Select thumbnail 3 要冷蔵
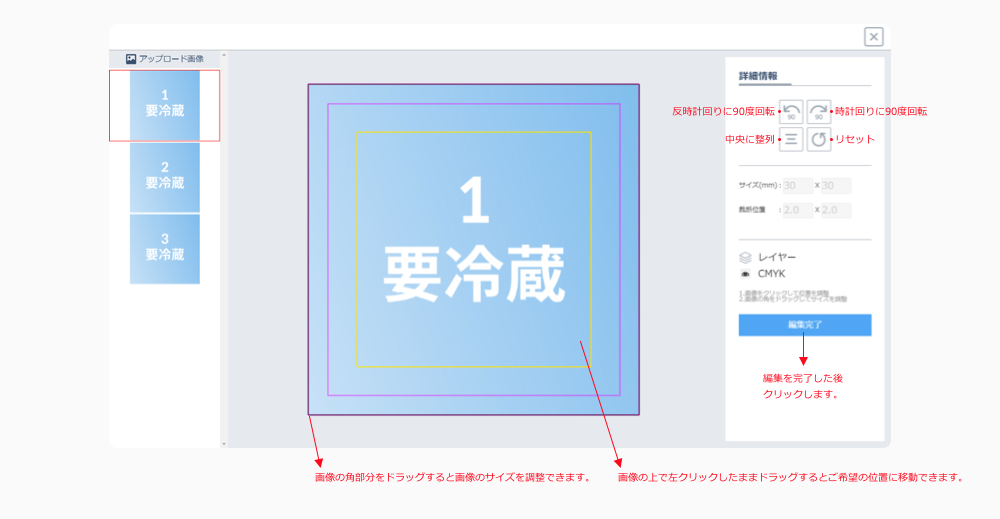Image resolution: width=1000 pixels, height=519 pixels. coord(165,248)
